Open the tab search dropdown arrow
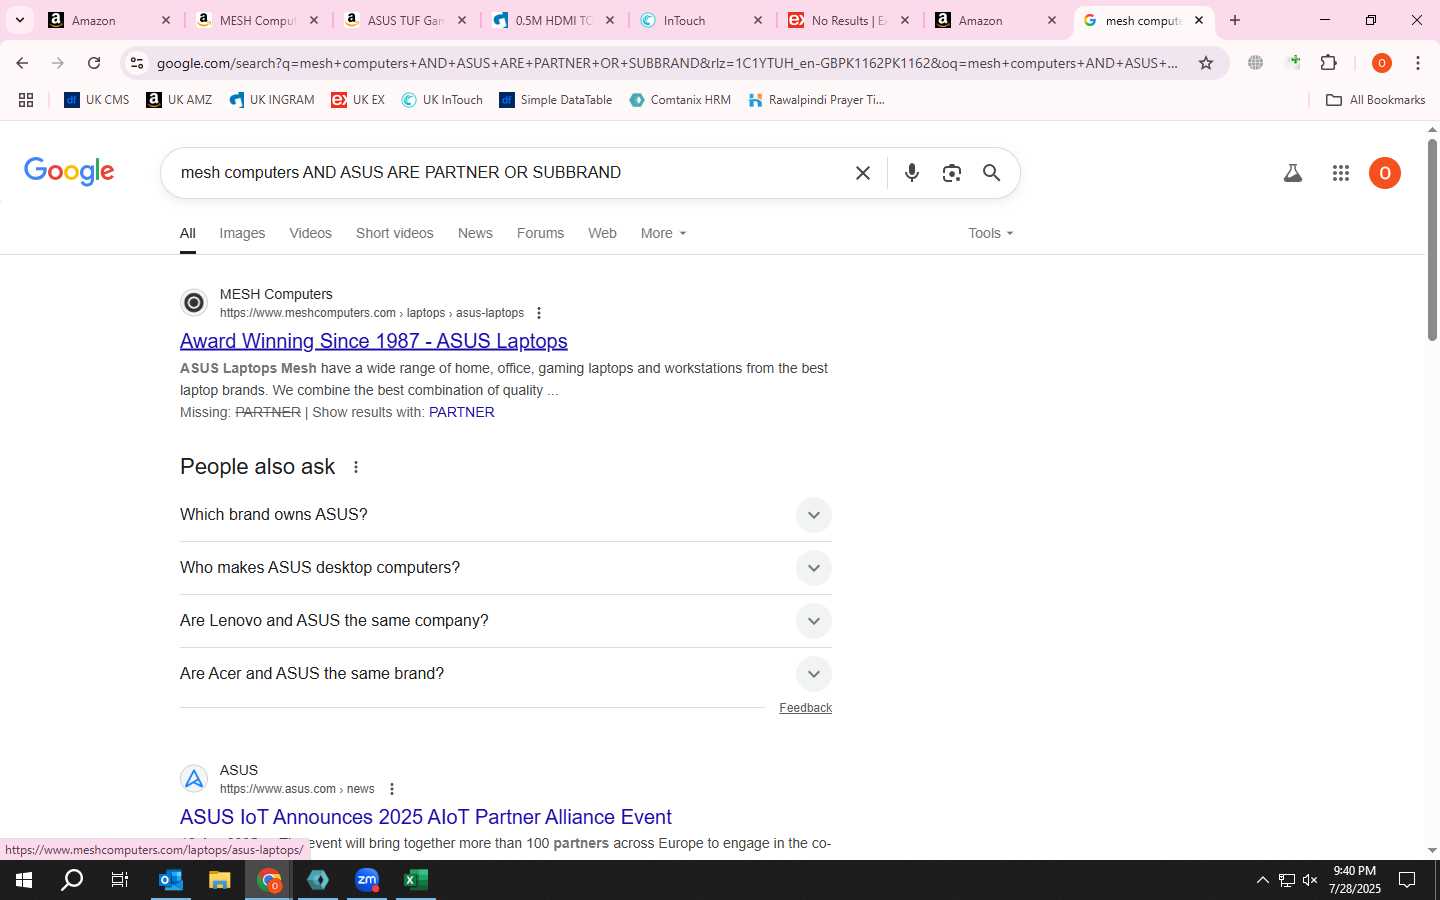The height and width of the screenshot is (900, 1440). pos(19,20)
